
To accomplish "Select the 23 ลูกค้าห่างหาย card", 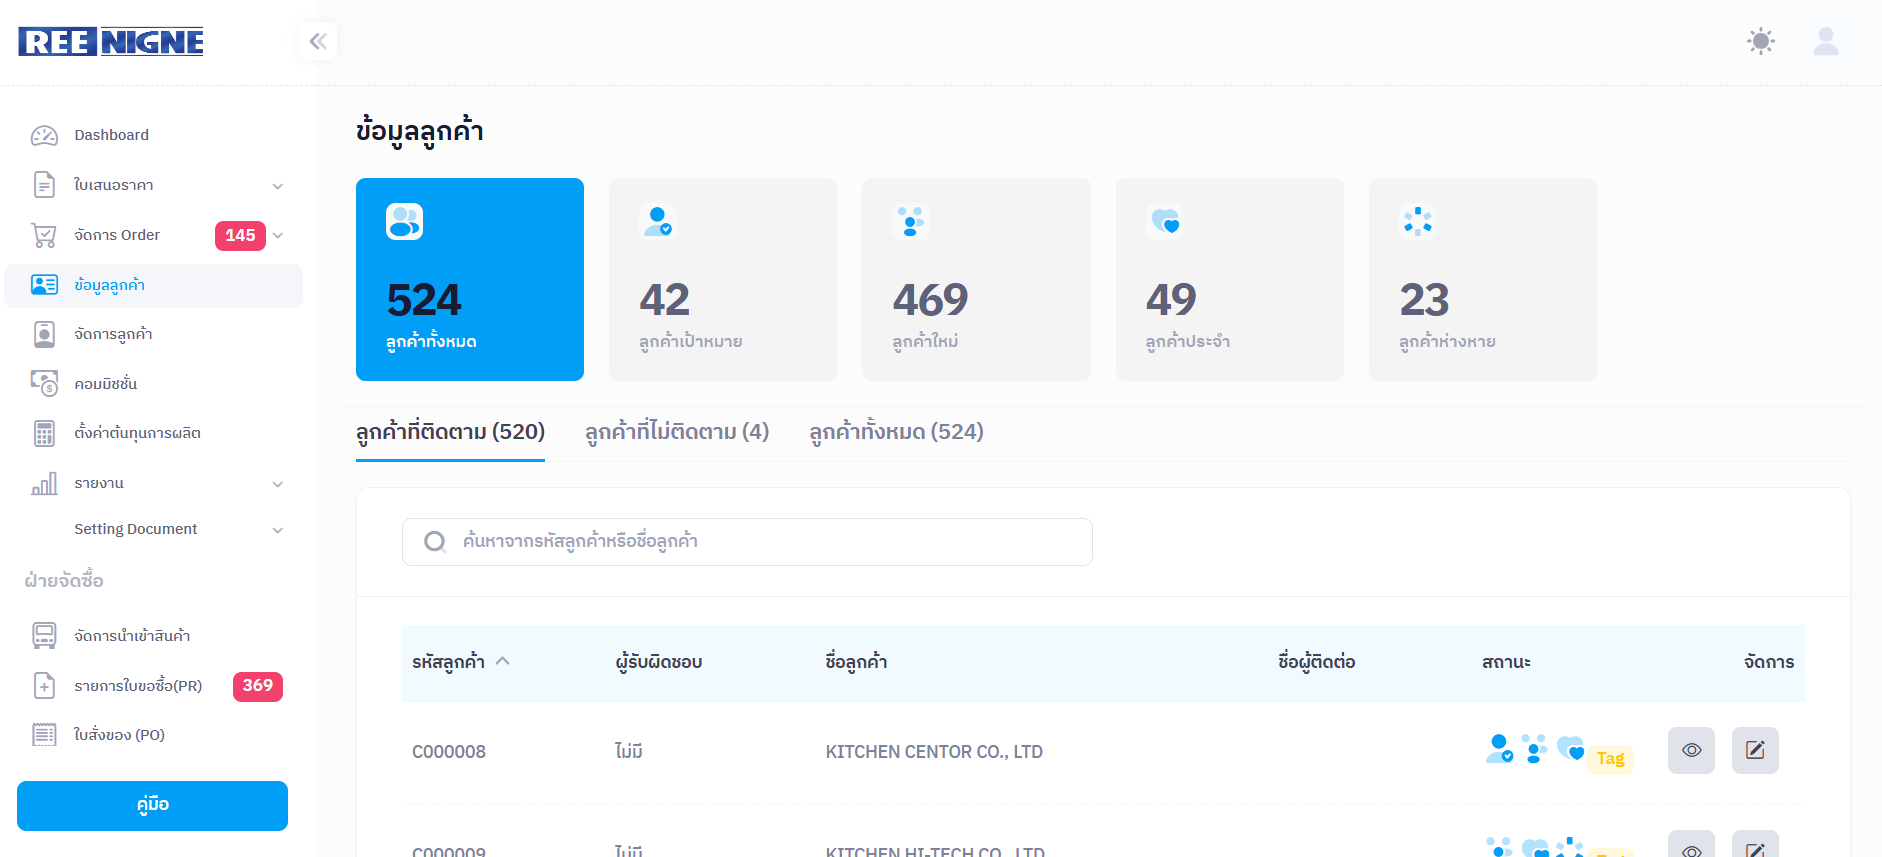I will 1483,279.
